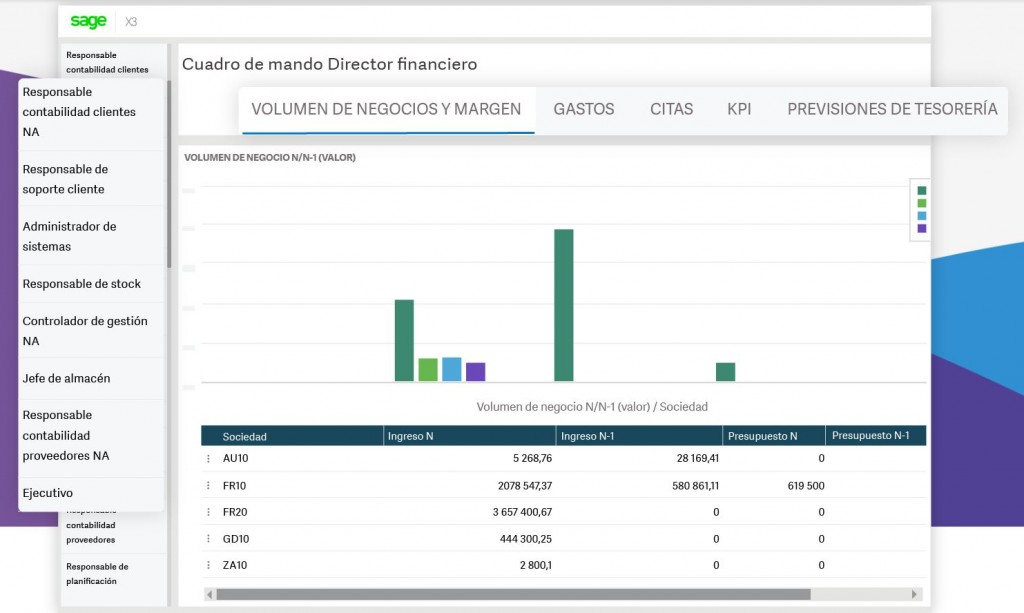Open the PREVISIONES DE TESORERÍA tab

pyautogui.click(x=891, y=109)
